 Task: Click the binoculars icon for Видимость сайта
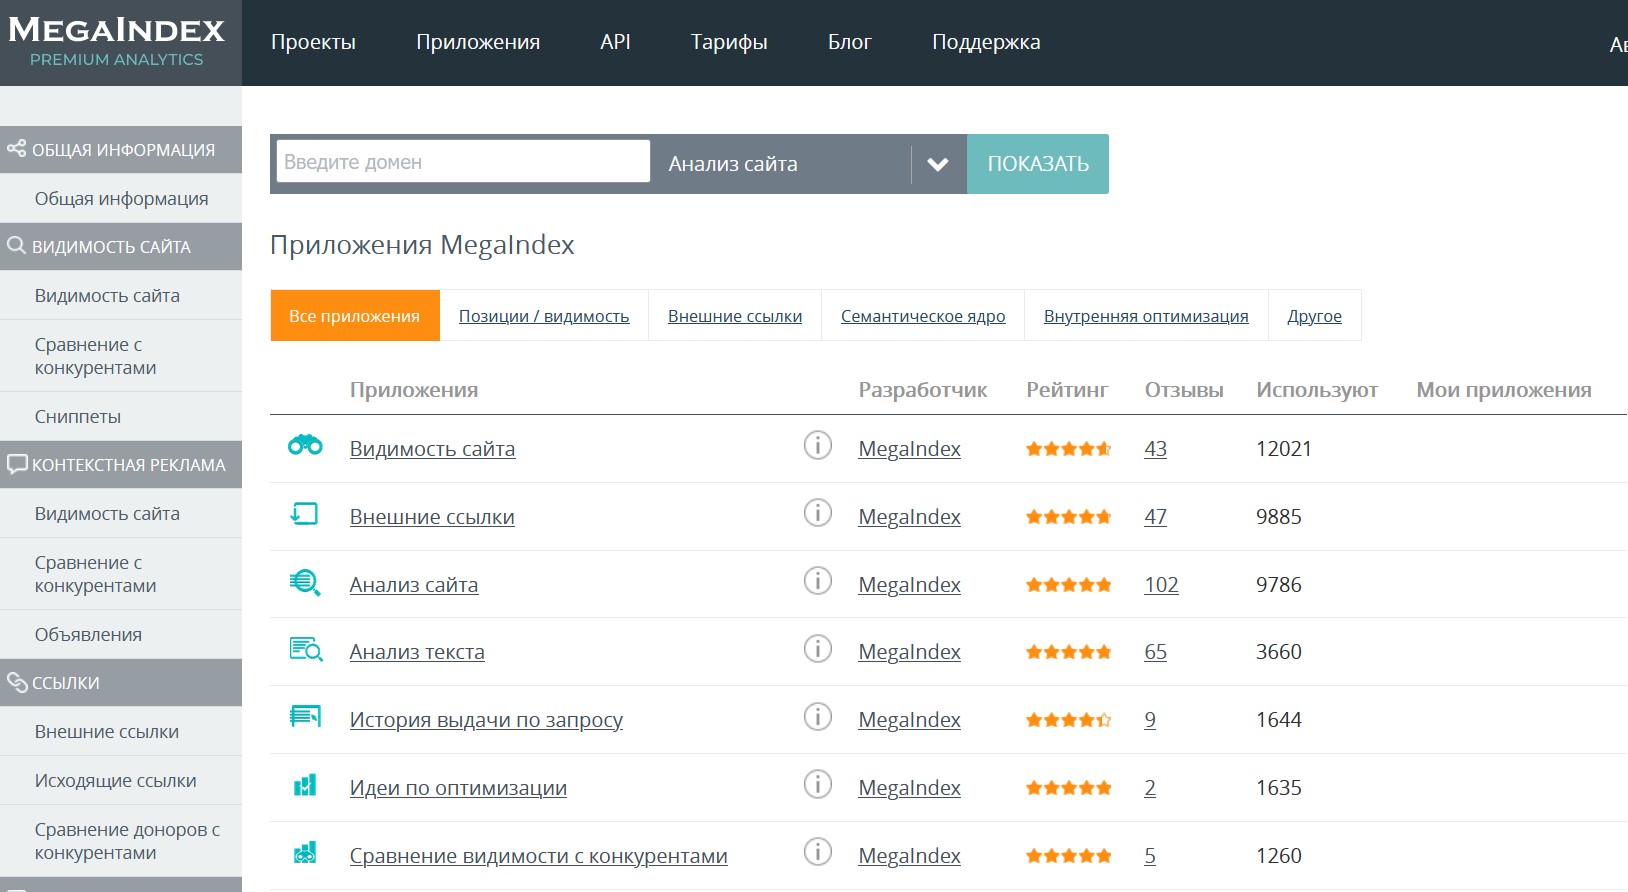point(305,446)
